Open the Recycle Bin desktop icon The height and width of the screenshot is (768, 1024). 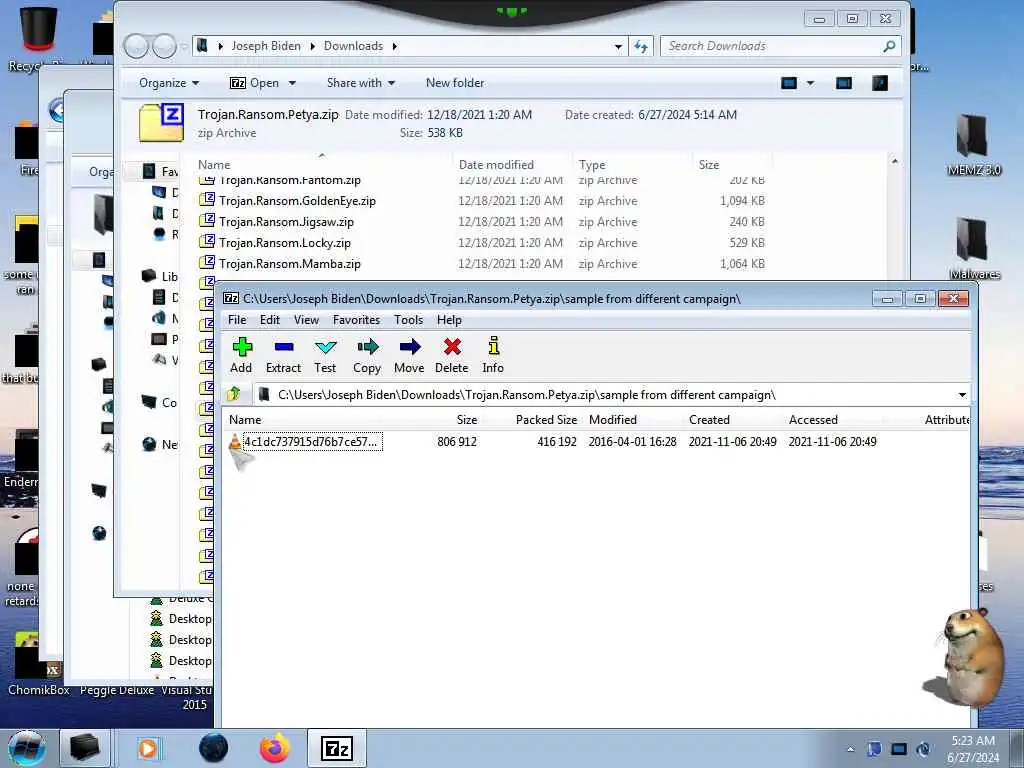coord(38,37)
